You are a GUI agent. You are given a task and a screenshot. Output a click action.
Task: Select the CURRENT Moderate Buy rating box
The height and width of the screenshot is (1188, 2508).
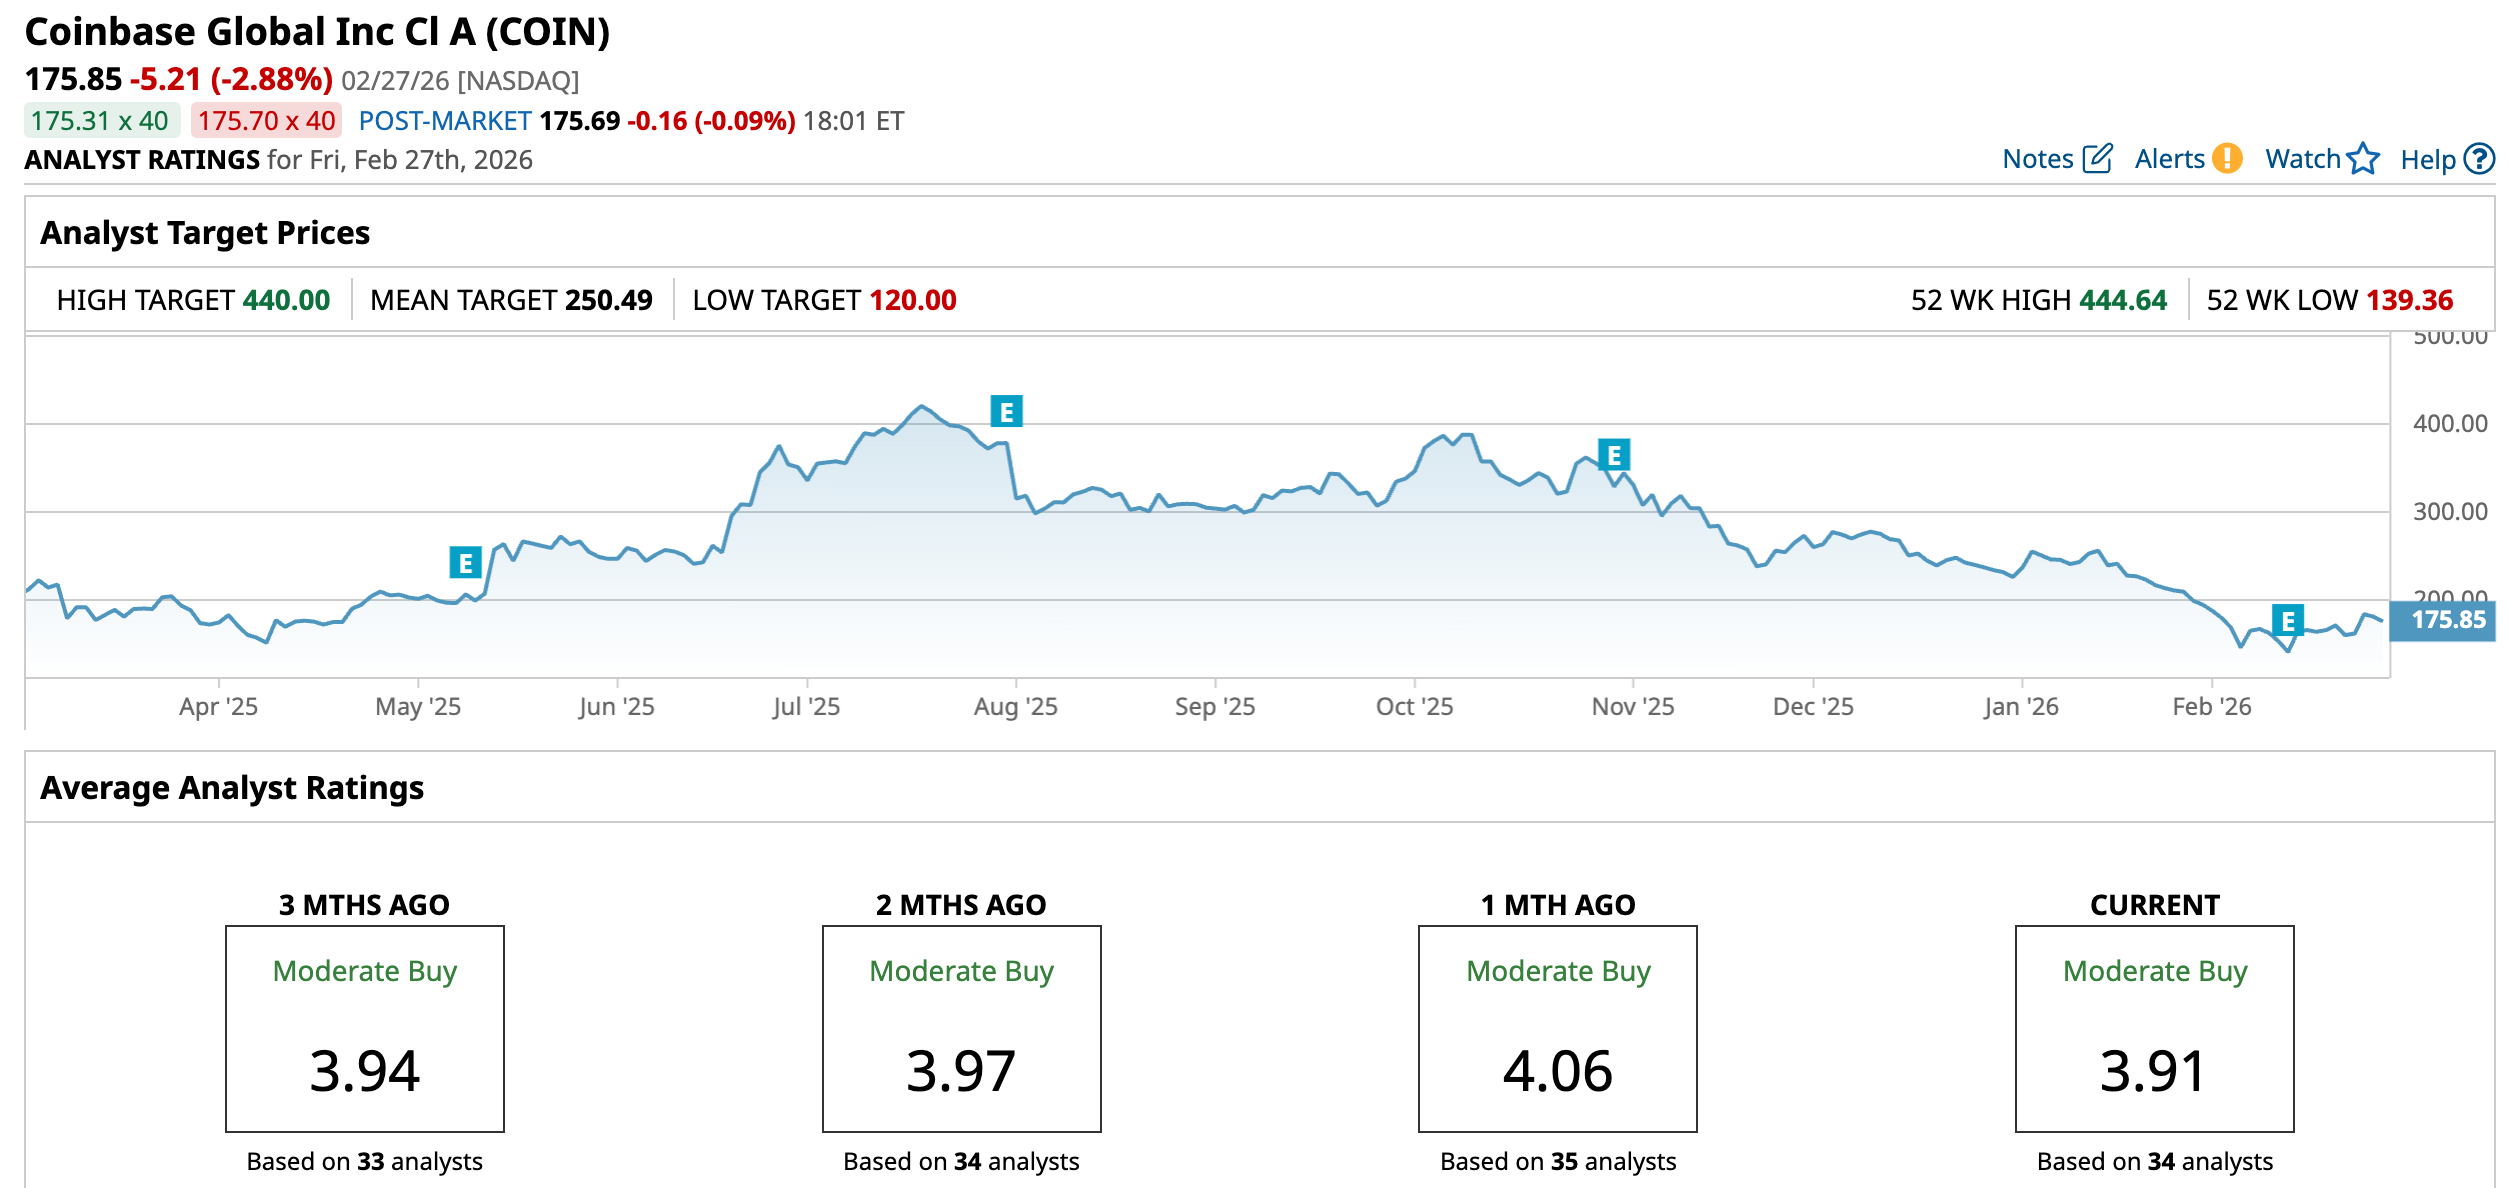(x=2154, y=1028)
